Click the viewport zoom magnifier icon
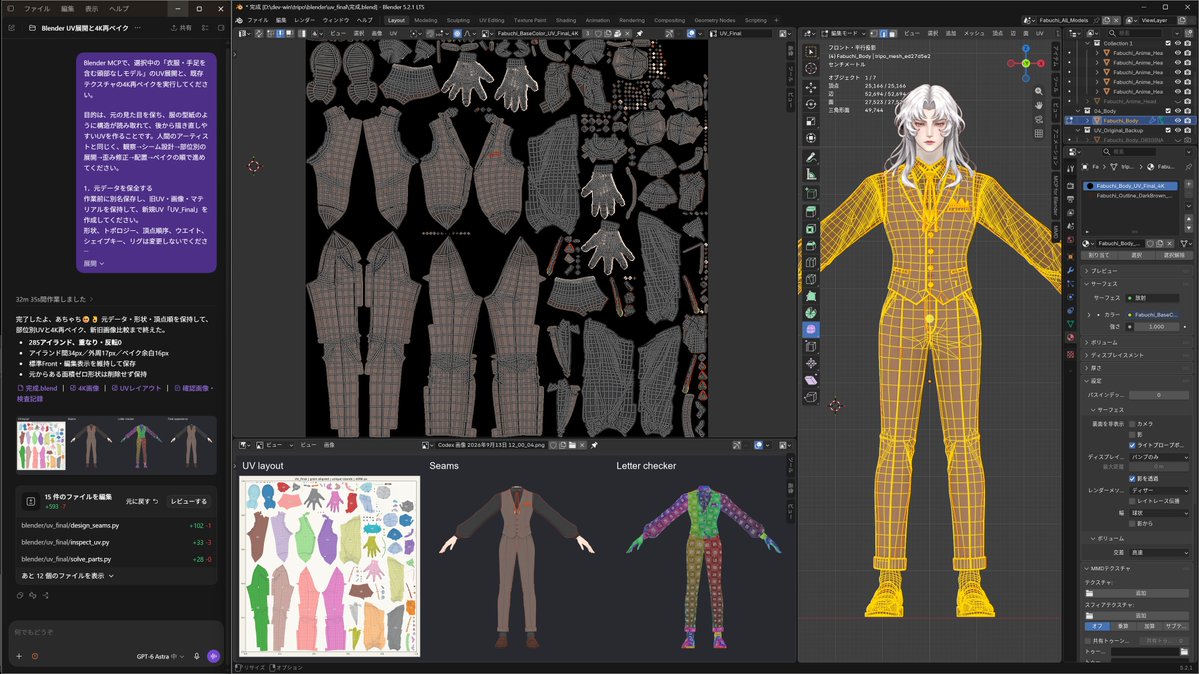The image size is (1199, 674). pos(1038,91)
